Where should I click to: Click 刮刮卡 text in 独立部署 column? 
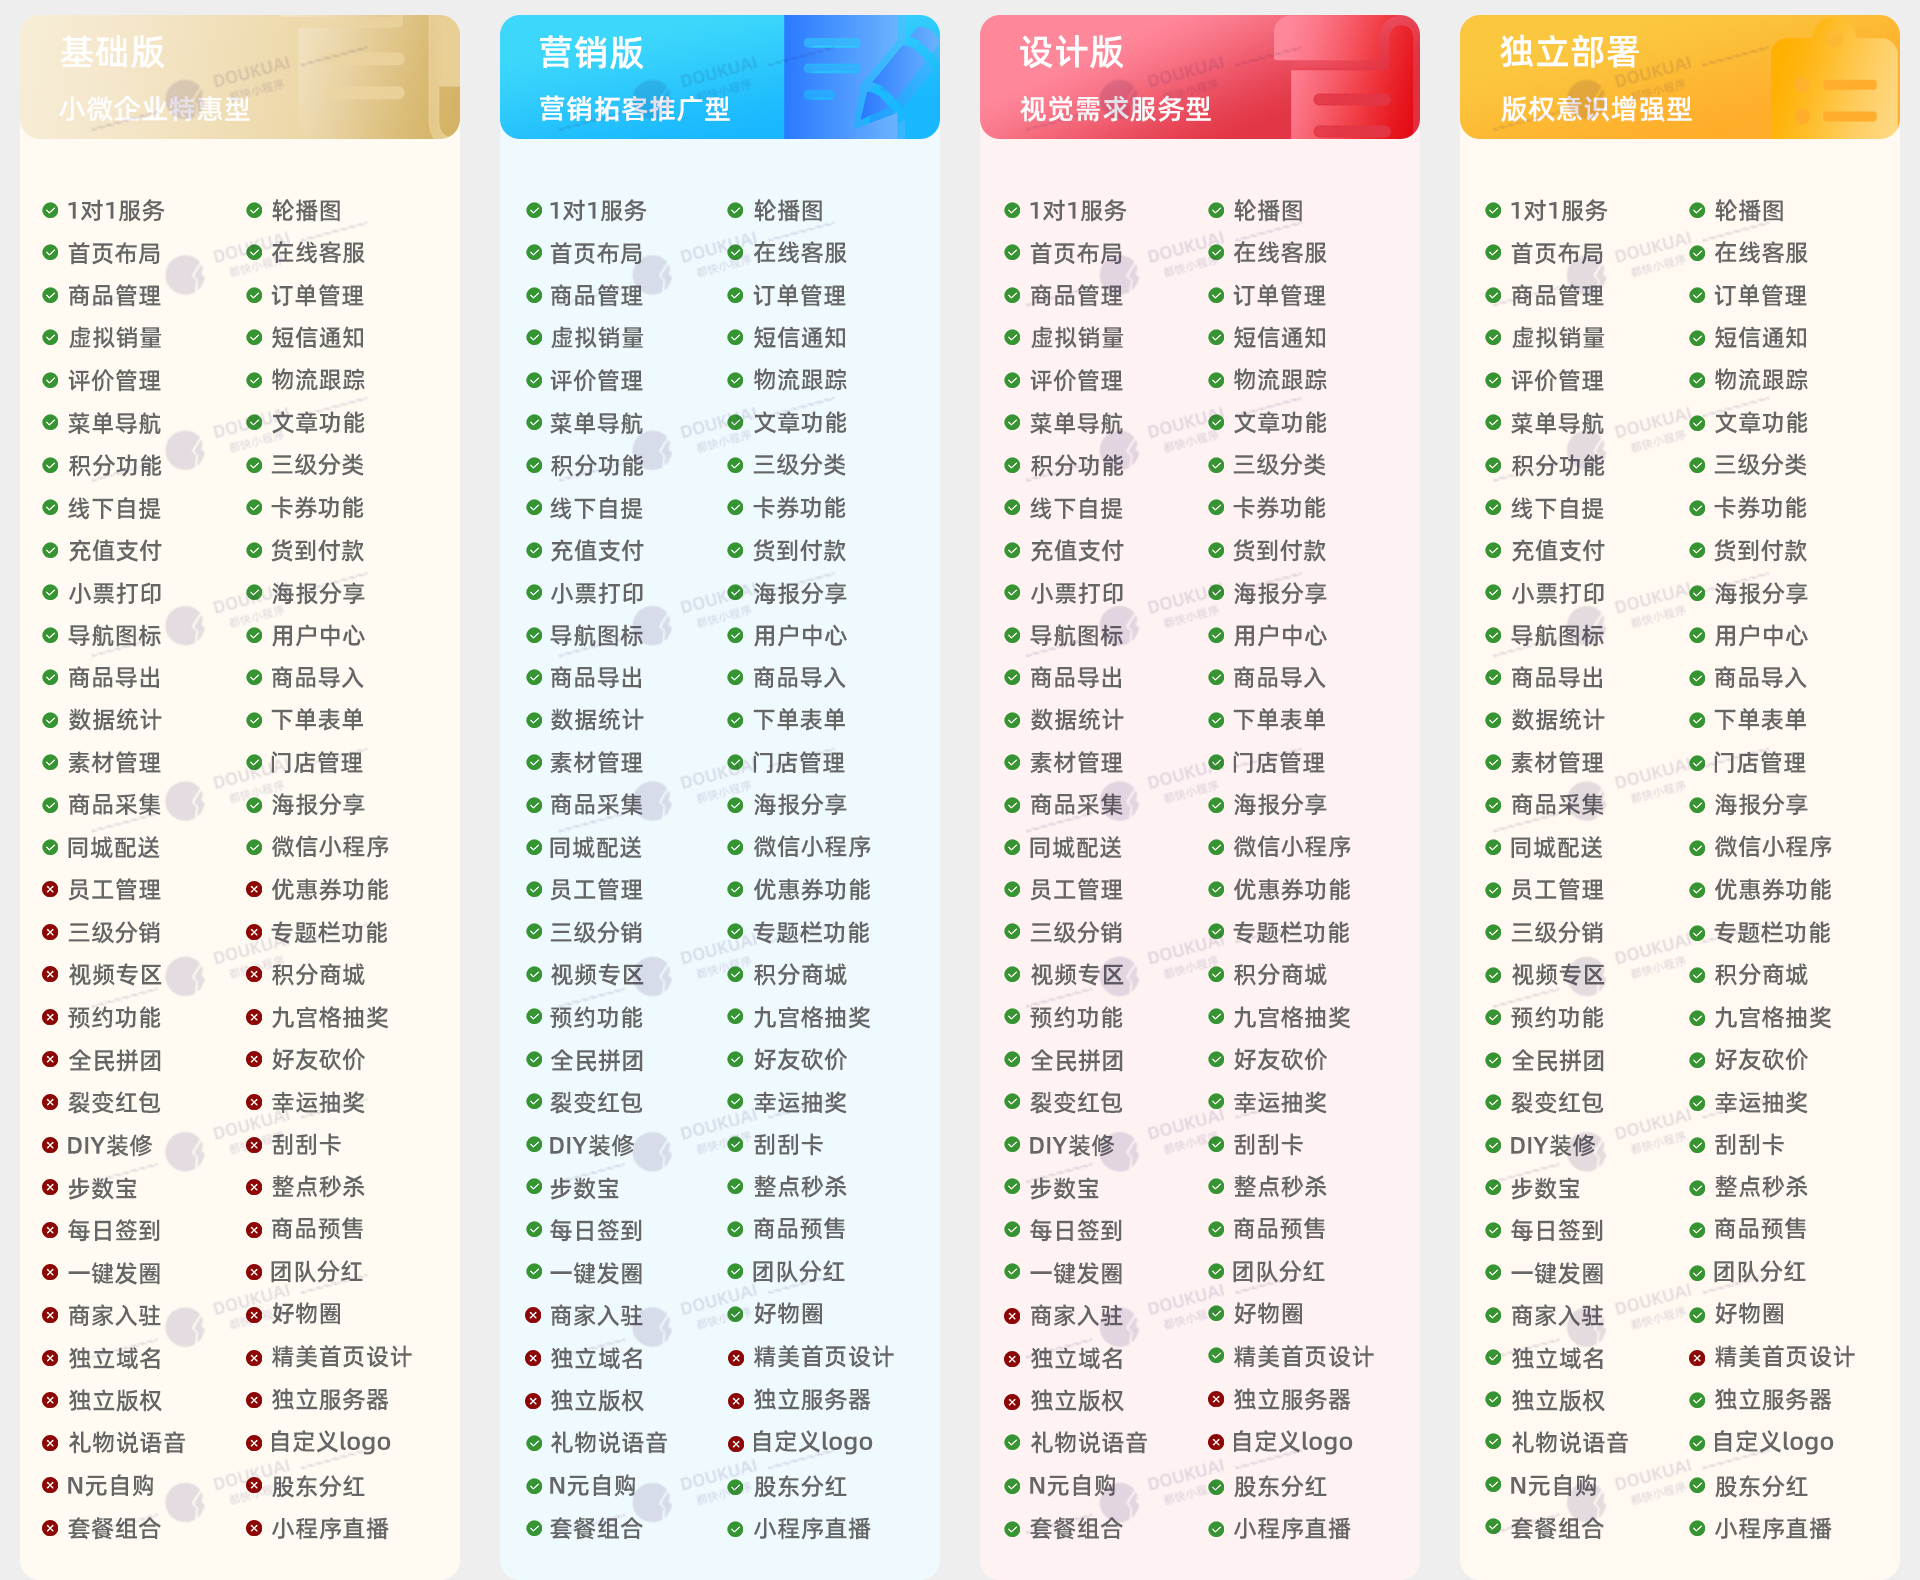pos(1749,1145)
